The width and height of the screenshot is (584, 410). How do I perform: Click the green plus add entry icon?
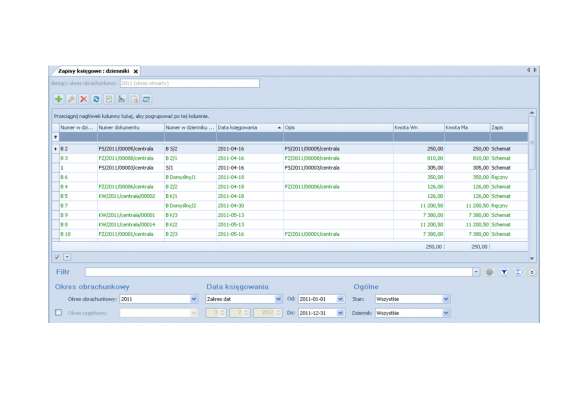point(58,99)
